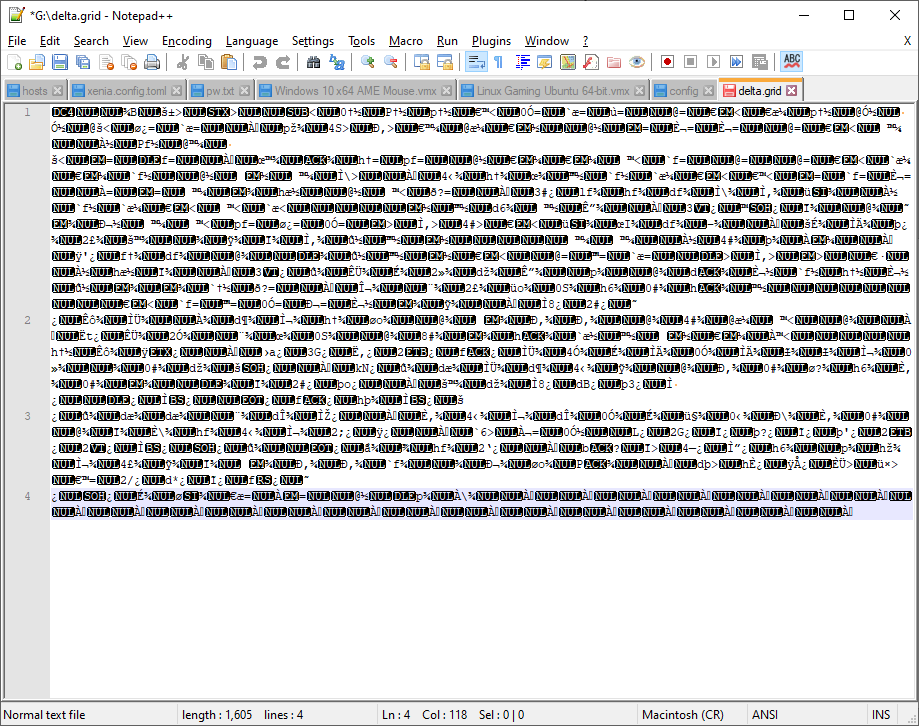Undo the last edit via toolbar
919x726 pixels.
click(x=260, y=62)
